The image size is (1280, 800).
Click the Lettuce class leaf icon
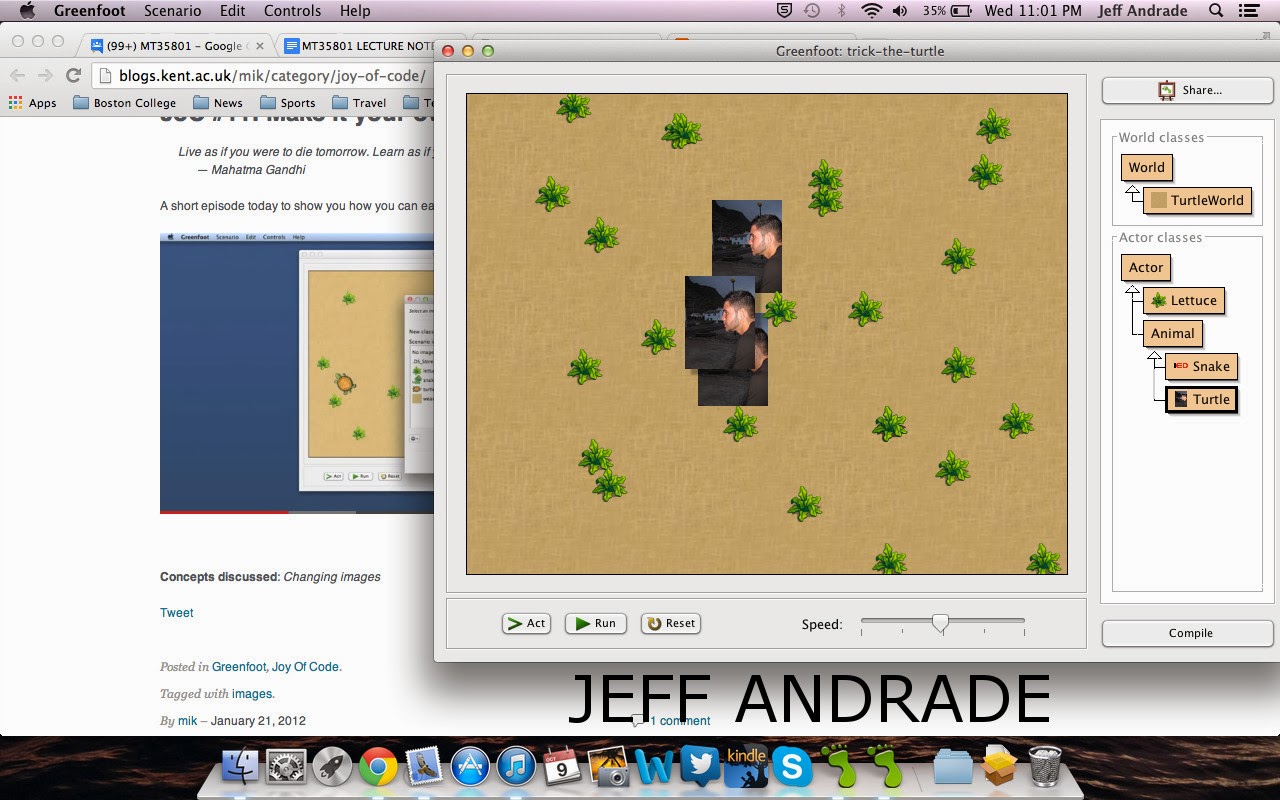[x=1158, y=300]
